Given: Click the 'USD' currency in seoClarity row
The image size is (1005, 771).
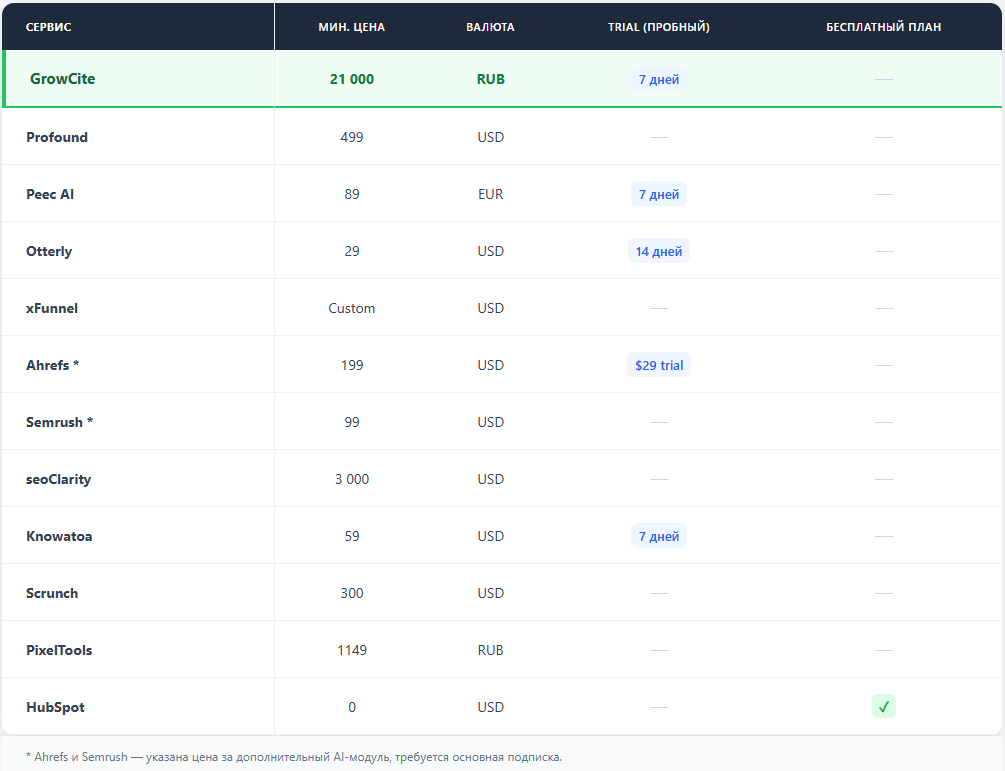Looking at the screenshot, I should pyautogui.click(x=490, y=479).
